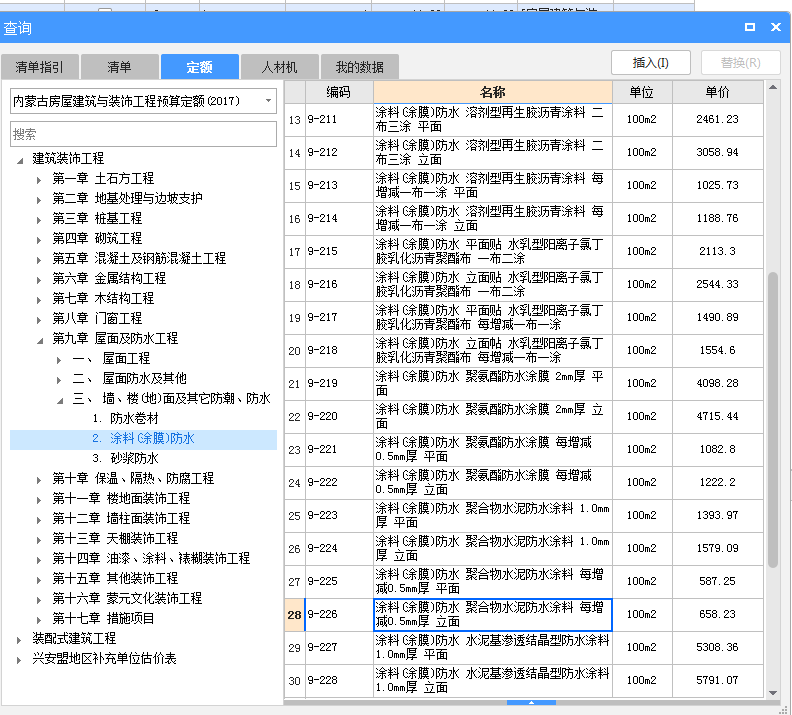The image size is (792, 715).
Task: Click the 单位 column header
Action: coord(642,92)
